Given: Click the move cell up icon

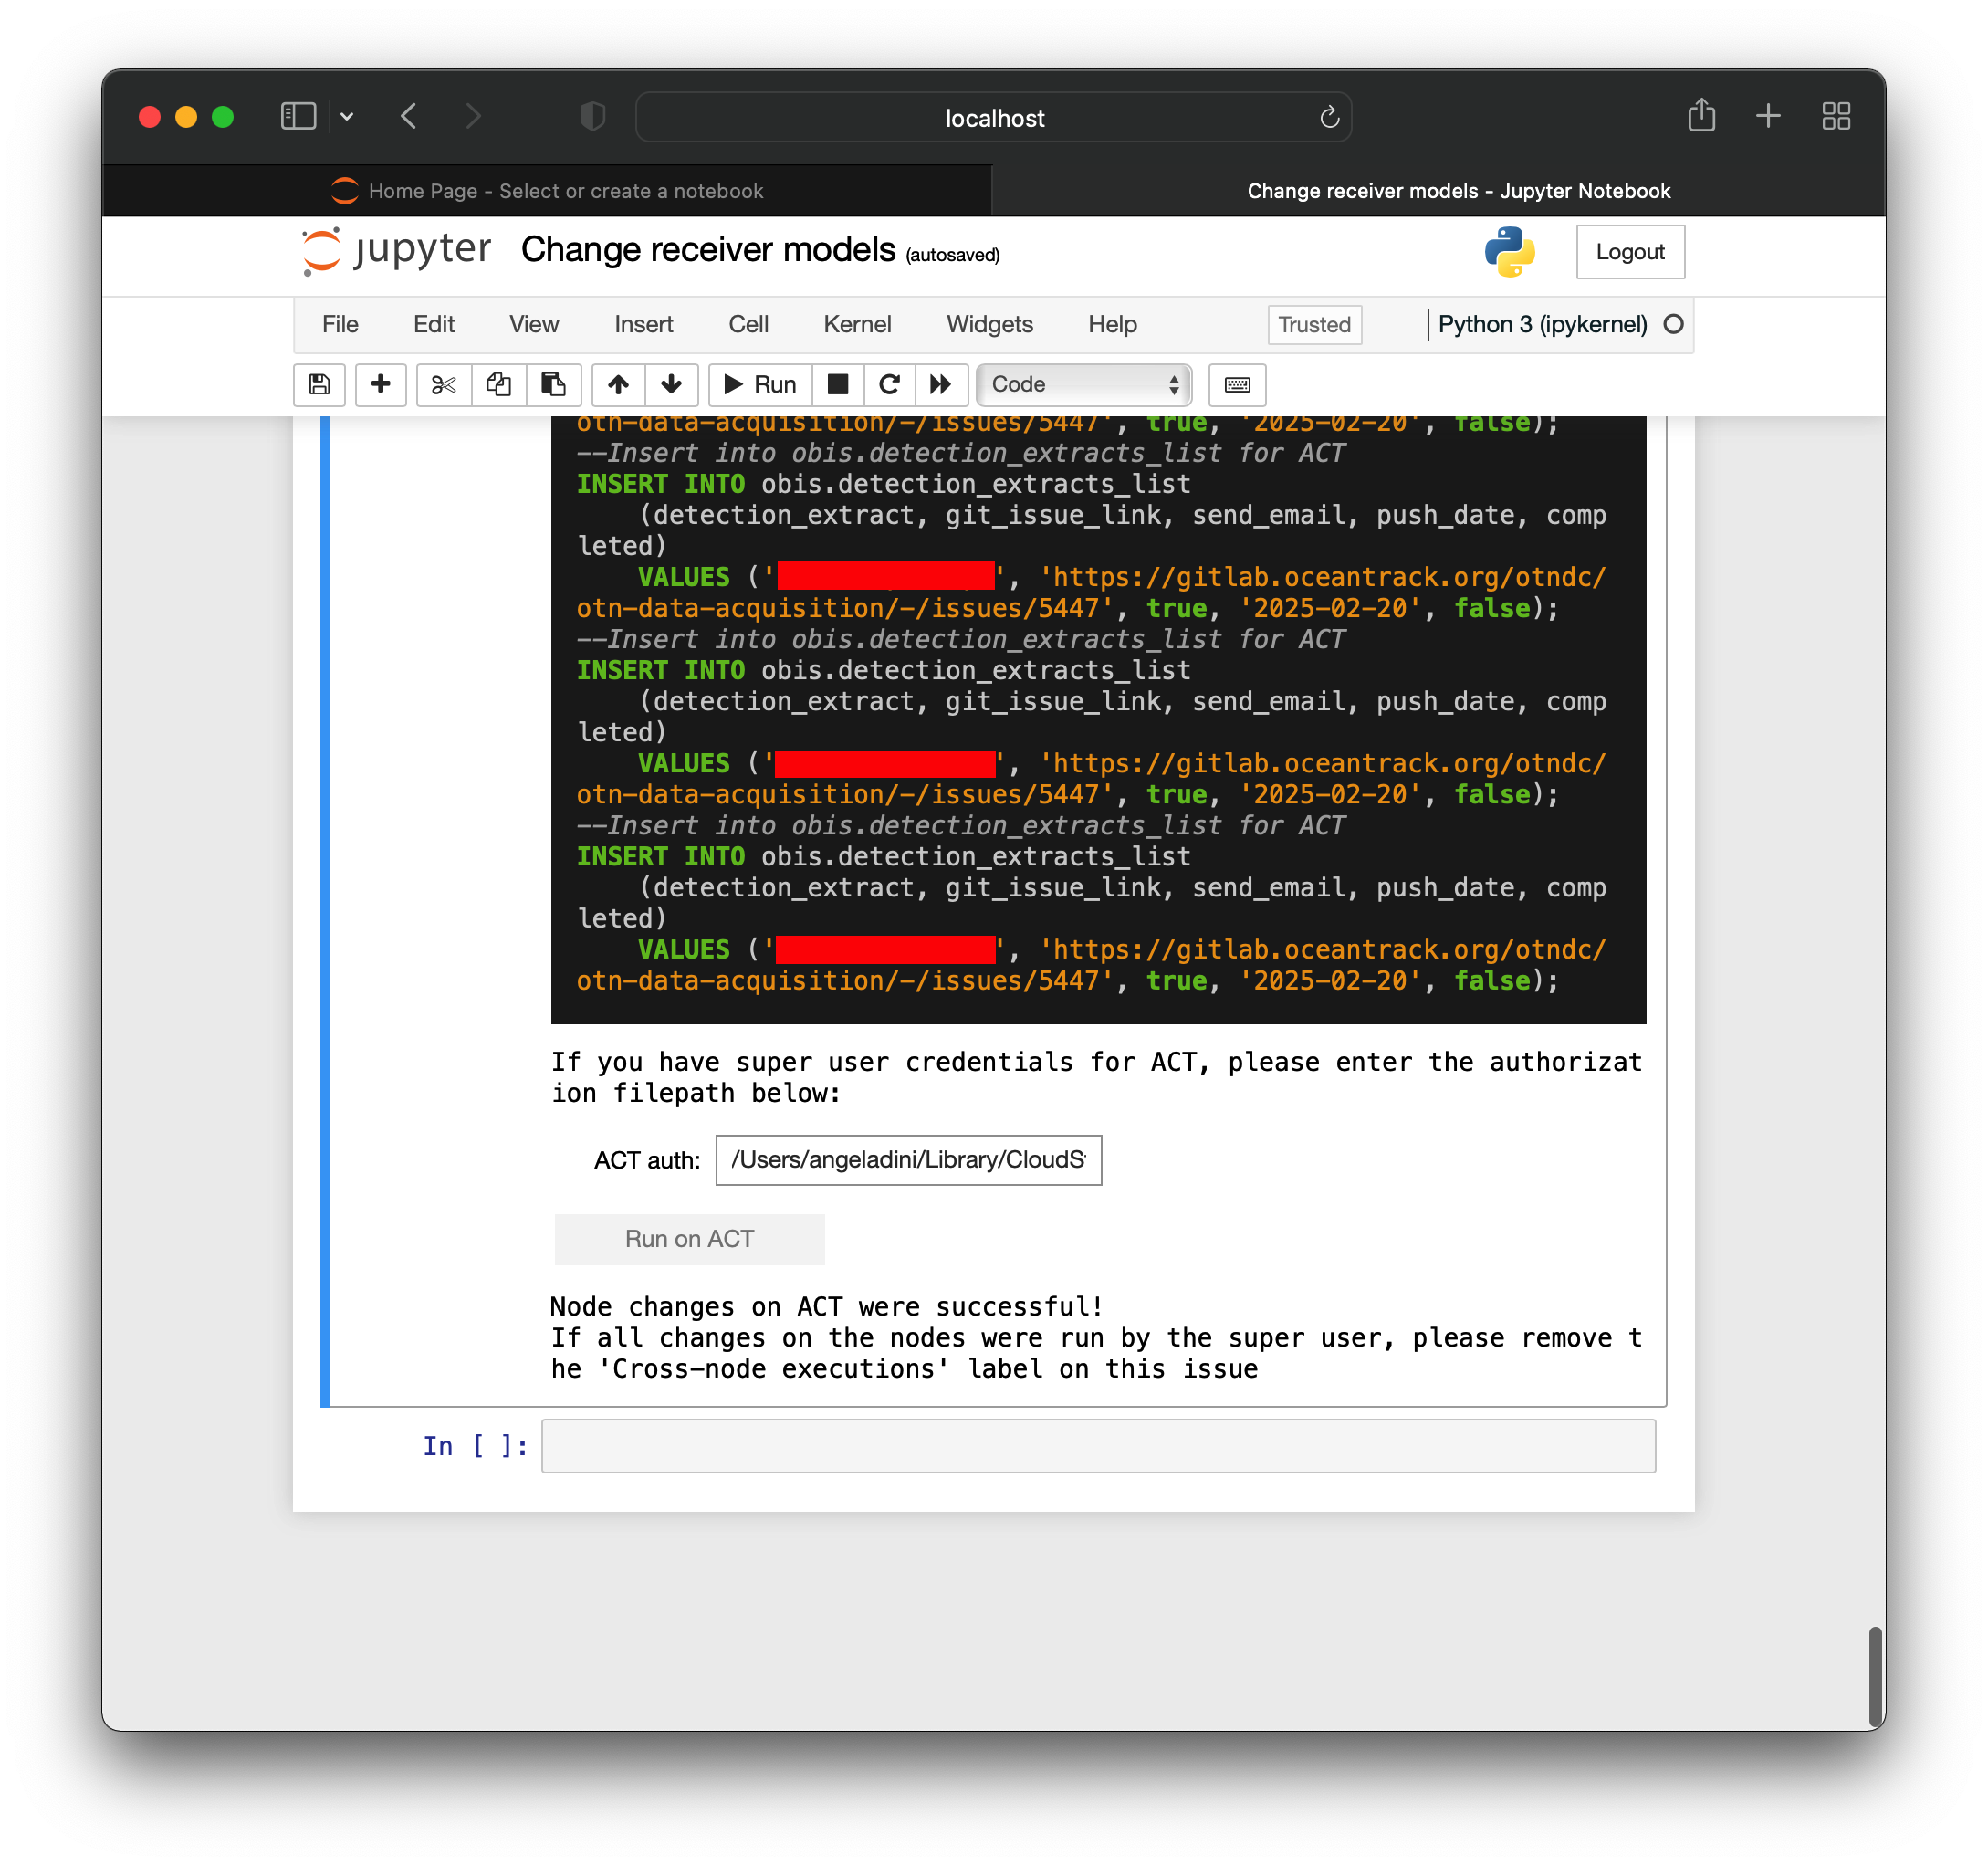Looking at the screenshot, I should (x=615, y=384).
